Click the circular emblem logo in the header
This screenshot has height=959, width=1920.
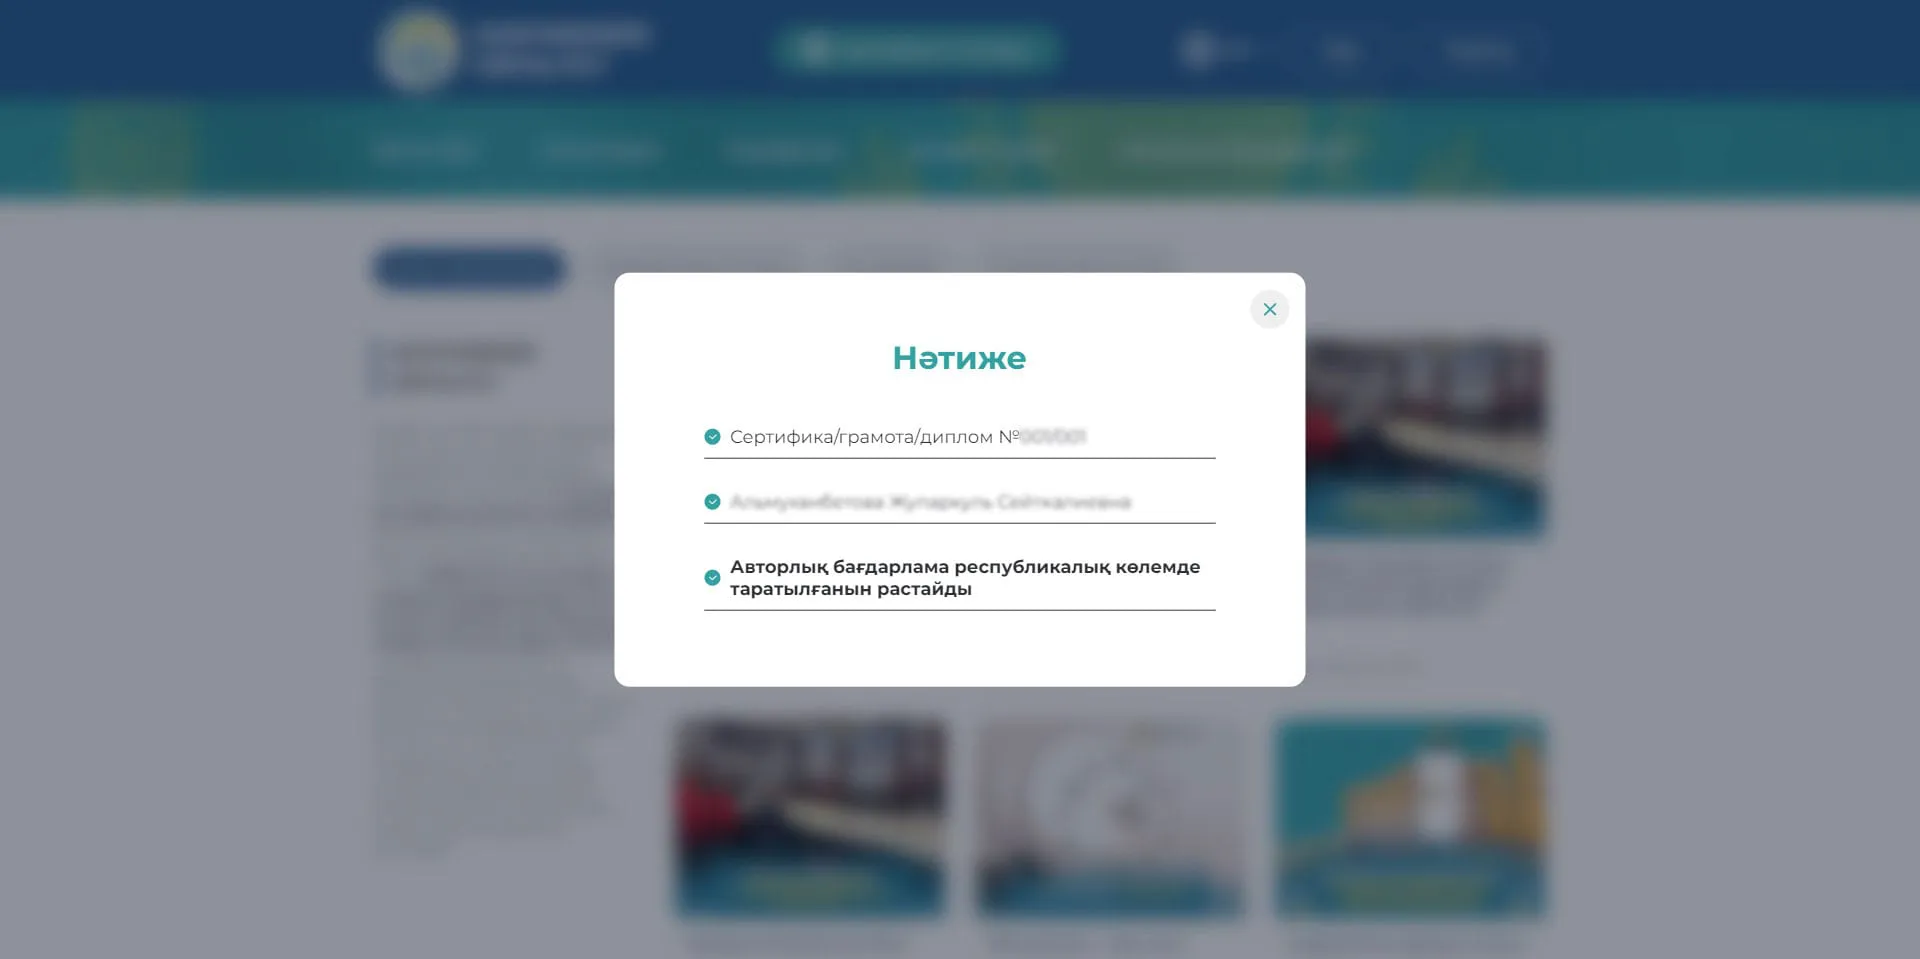click(x=418, y=49)
